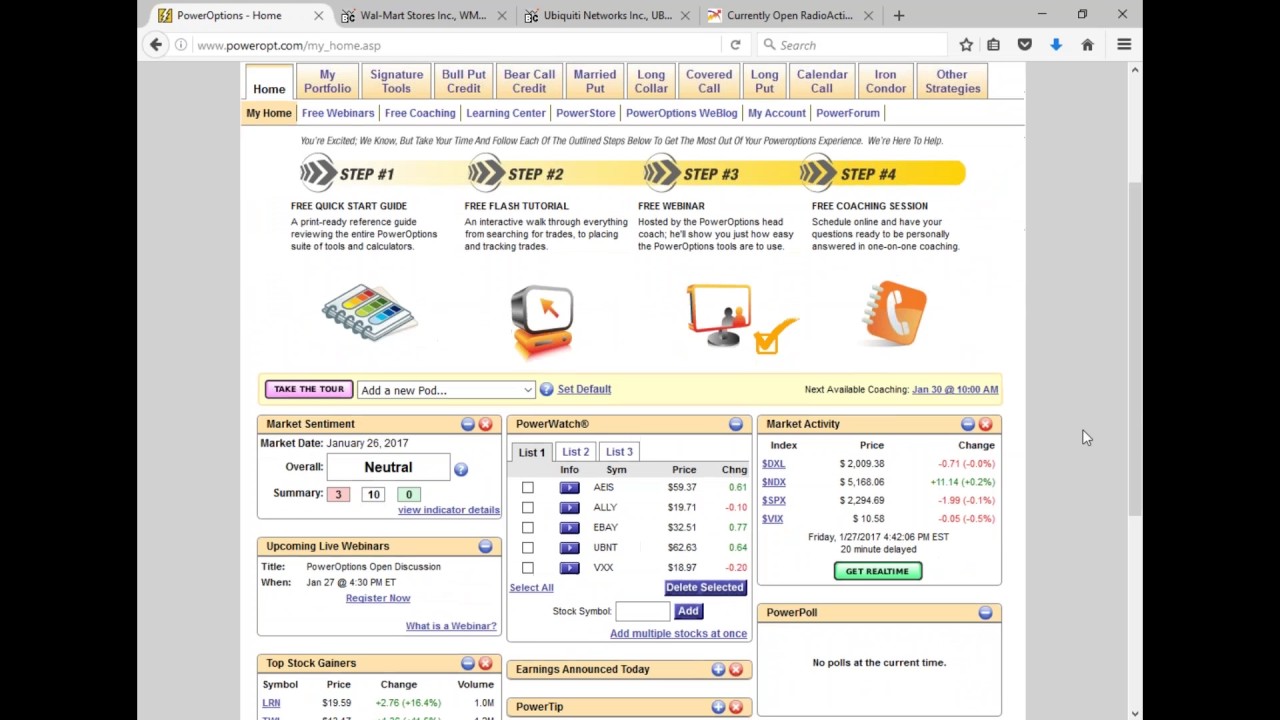Viewport: 1280px width, 720px height.
Task: Open the Flash Tutorial monitor icon
Action: pyautogui.click(x=542, y=321)
